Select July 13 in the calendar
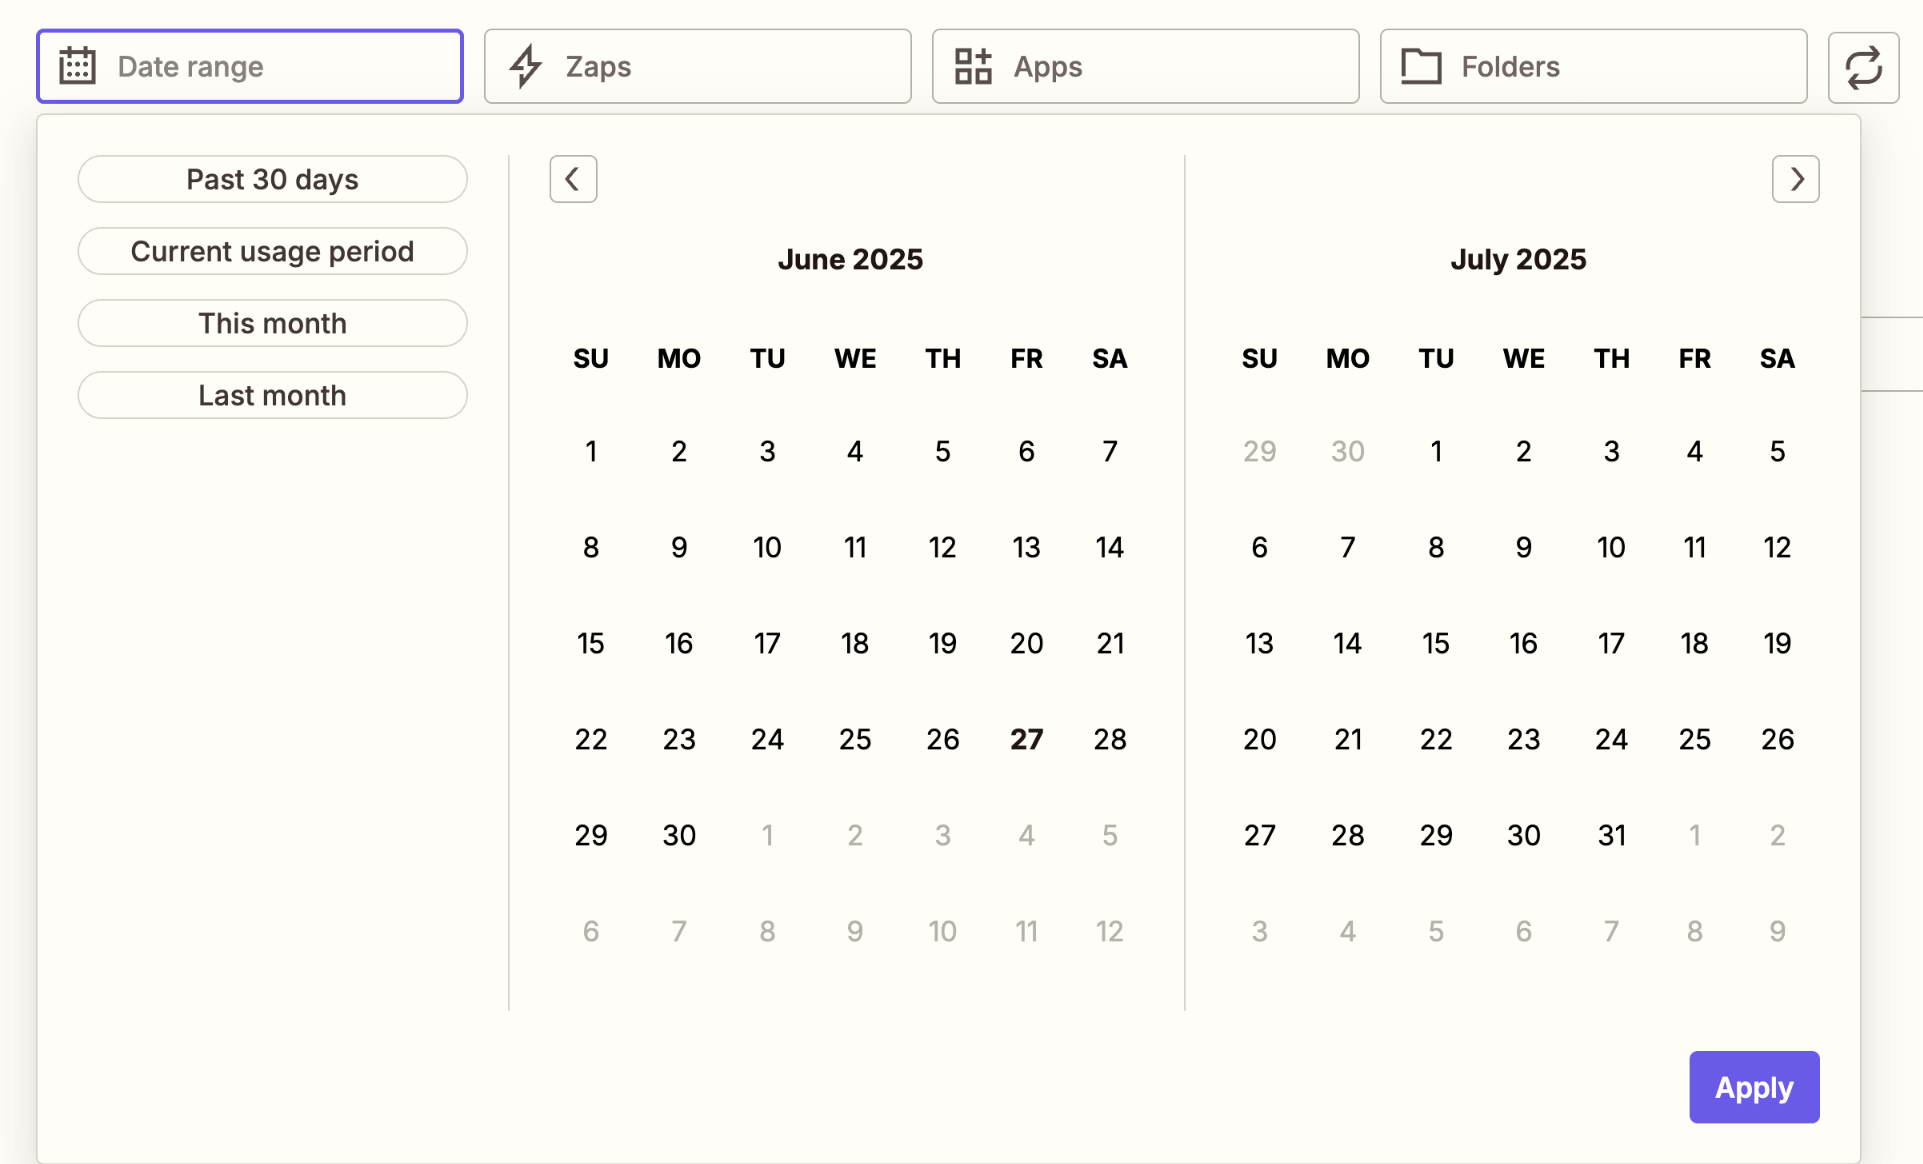Screen dimensions: 1923x1164 (x=1259, y=644)
